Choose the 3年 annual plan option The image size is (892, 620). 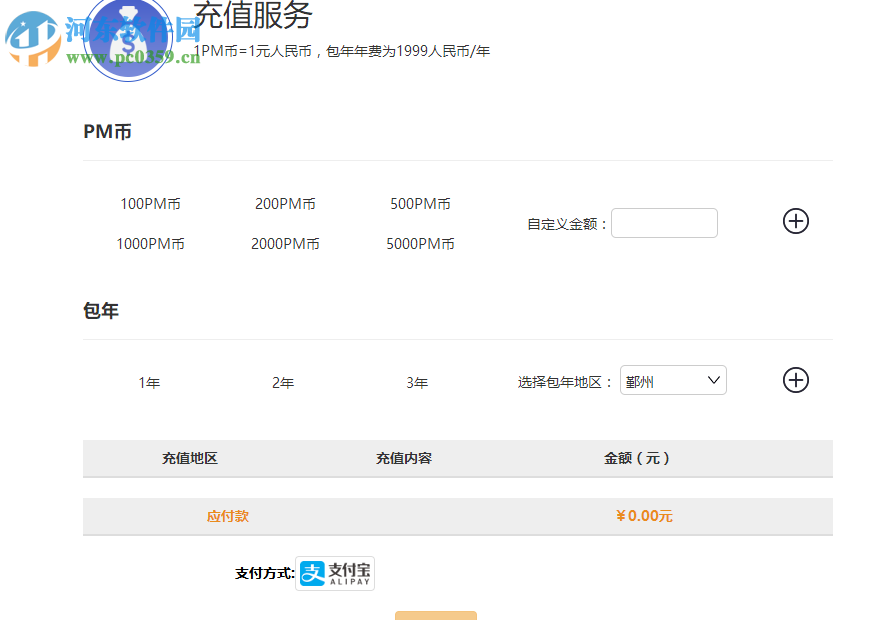417,382
